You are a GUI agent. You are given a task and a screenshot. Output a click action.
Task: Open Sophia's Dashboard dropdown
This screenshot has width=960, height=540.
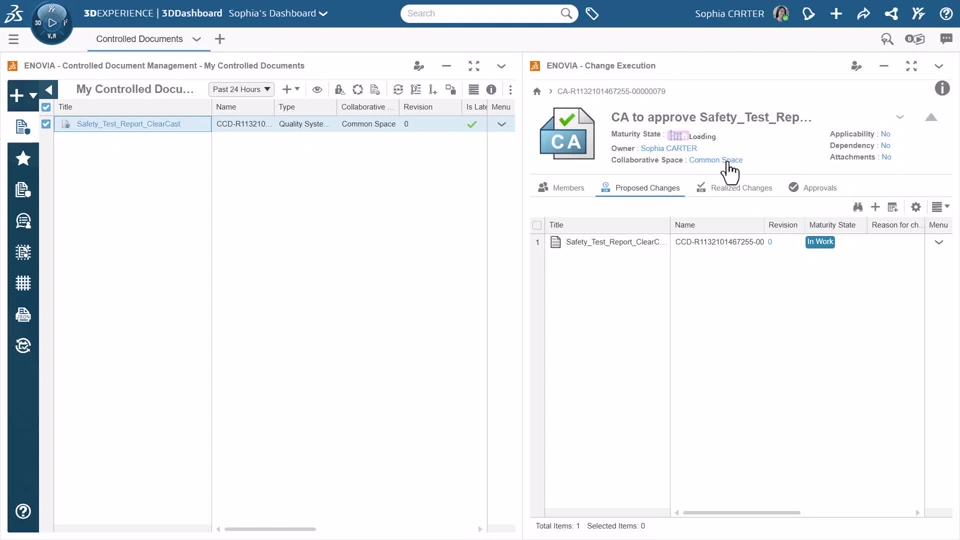pos(278,13)
